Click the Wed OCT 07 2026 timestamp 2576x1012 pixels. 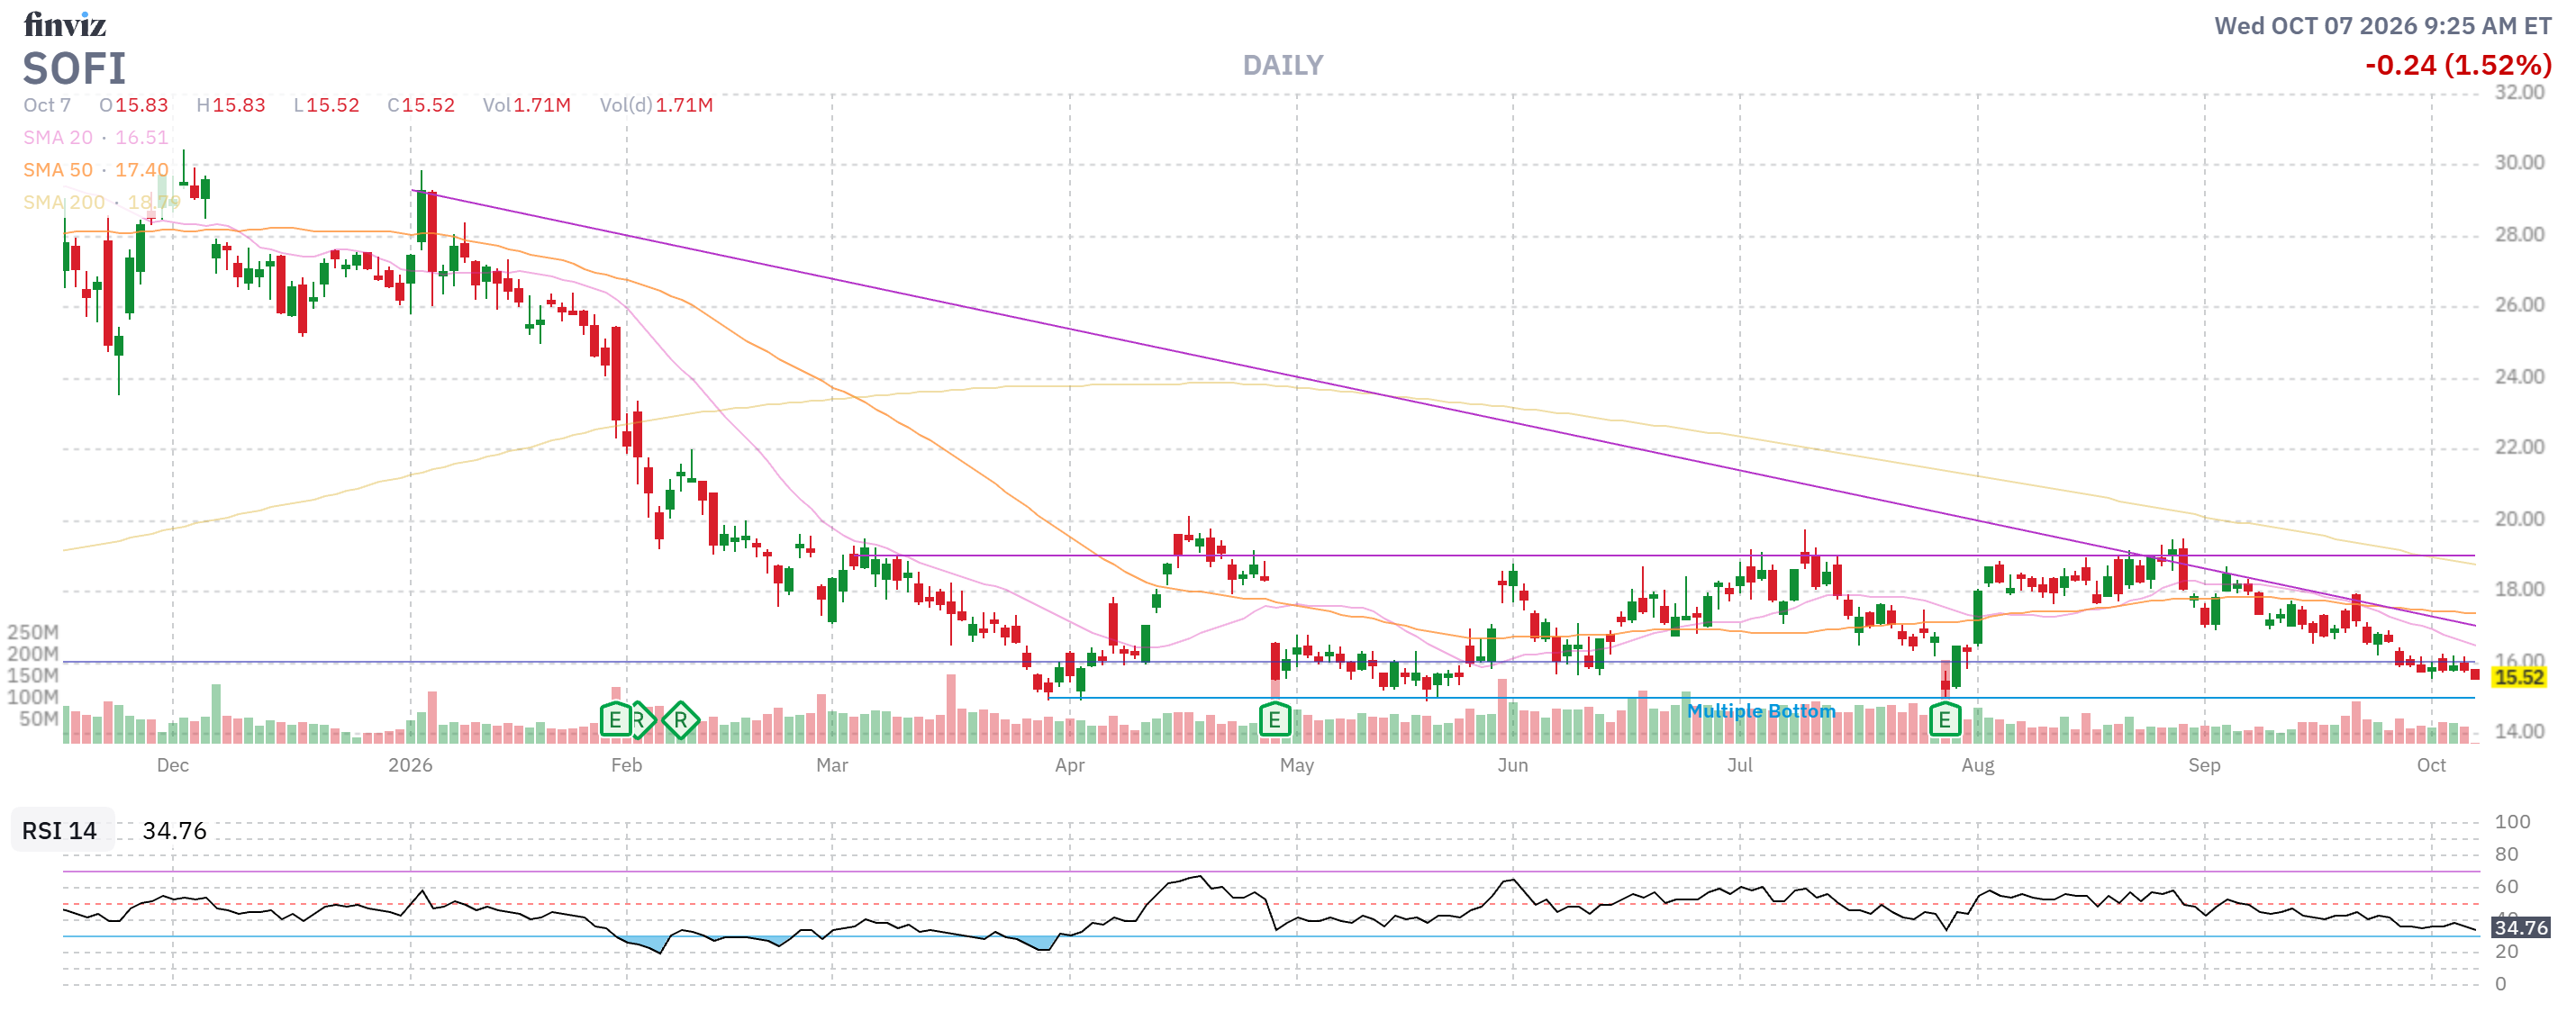[2383, 26]
